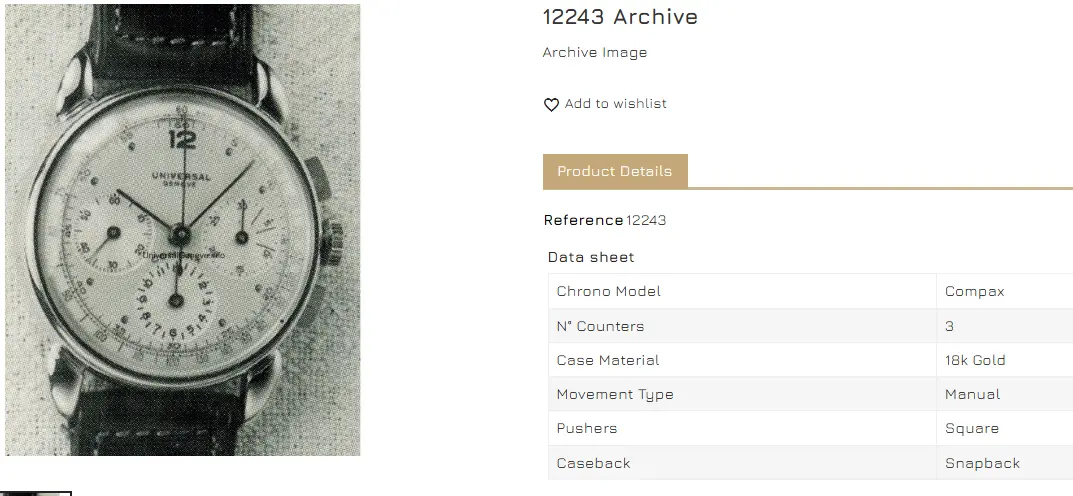Image resolution: width=1073 pixels, height=496 pixels.
Task: Select the "Caseback" row label
Action: click(x=593, y=463)
